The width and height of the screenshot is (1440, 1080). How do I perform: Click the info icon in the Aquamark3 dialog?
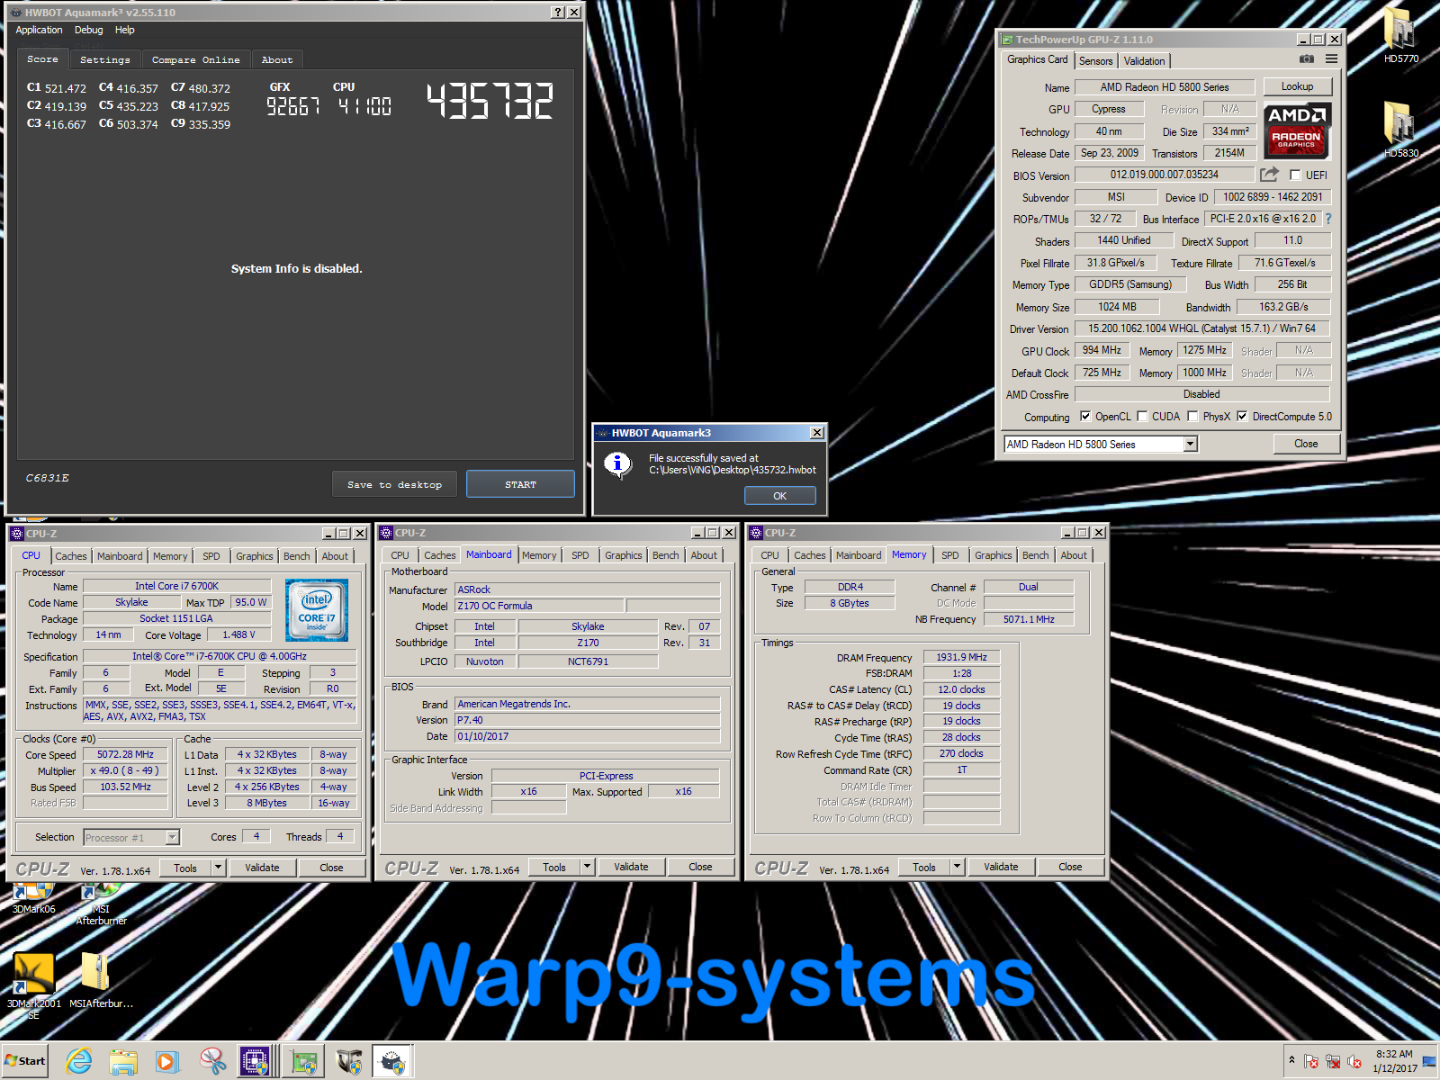tap(618, 464)
